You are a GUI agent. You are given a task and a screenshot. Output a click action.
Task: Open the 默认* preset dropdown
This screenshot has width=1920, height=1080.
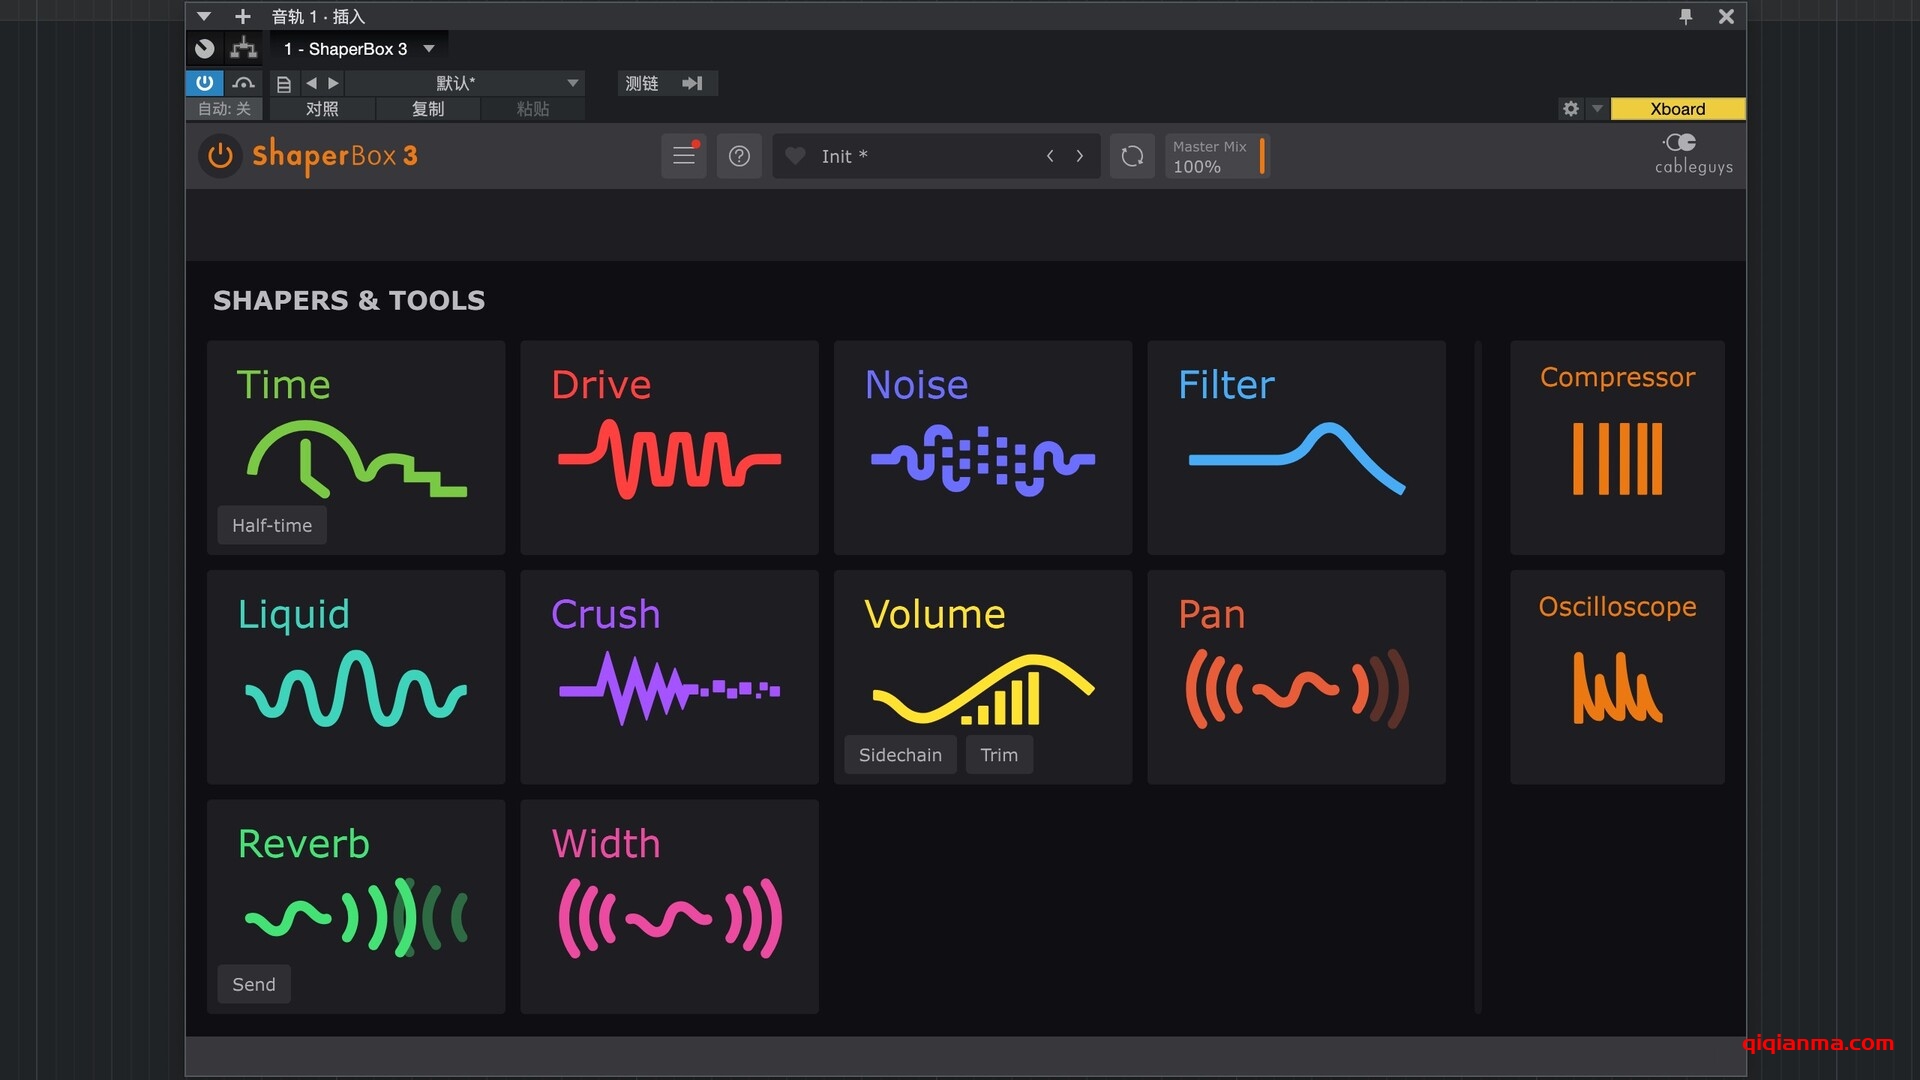click(464, 83)
